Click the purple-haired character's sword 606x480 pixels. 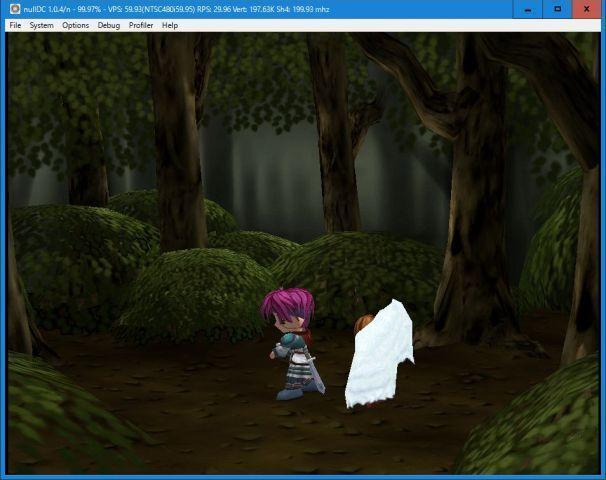pyautogui.click(x=314, y=375)
